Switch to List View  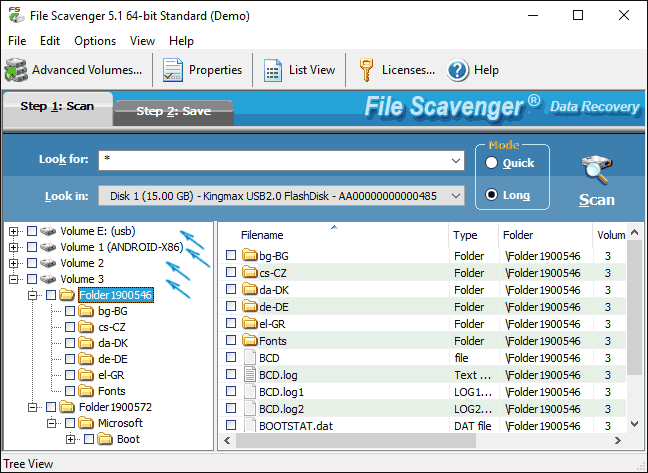pyautogui.click(x=273, y=70)
